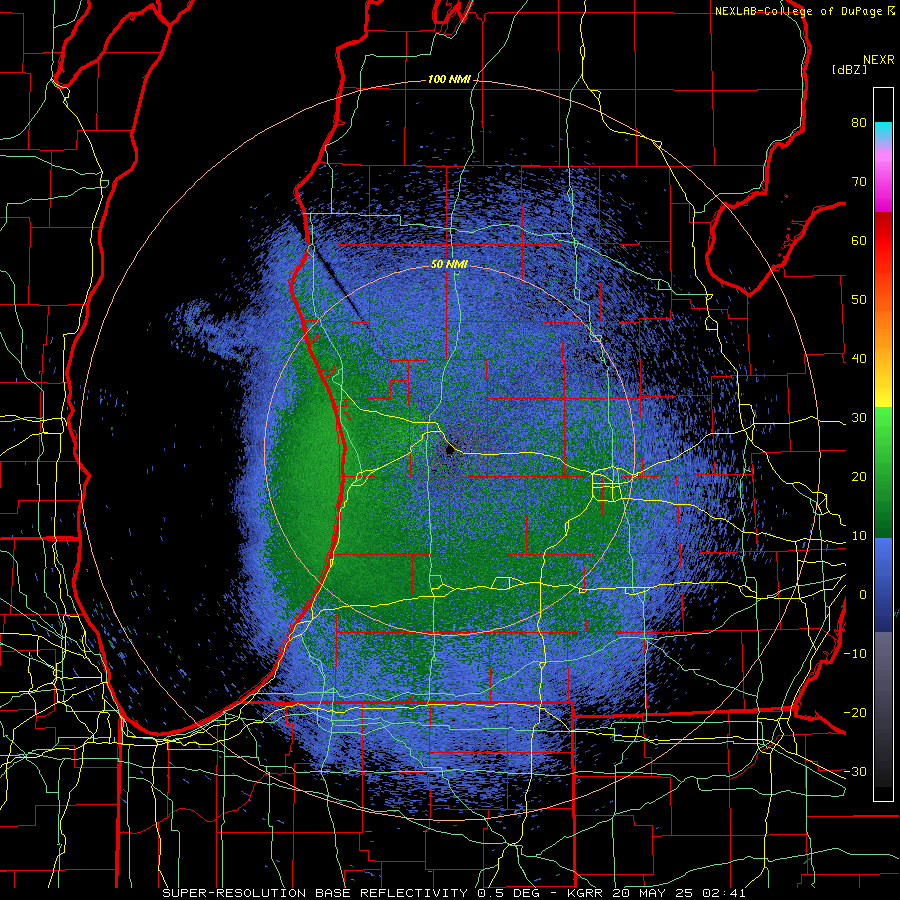This screenshot has width=900, height=900.
Task: Click the black radar site dot at center
Action: tap(449, 452)
